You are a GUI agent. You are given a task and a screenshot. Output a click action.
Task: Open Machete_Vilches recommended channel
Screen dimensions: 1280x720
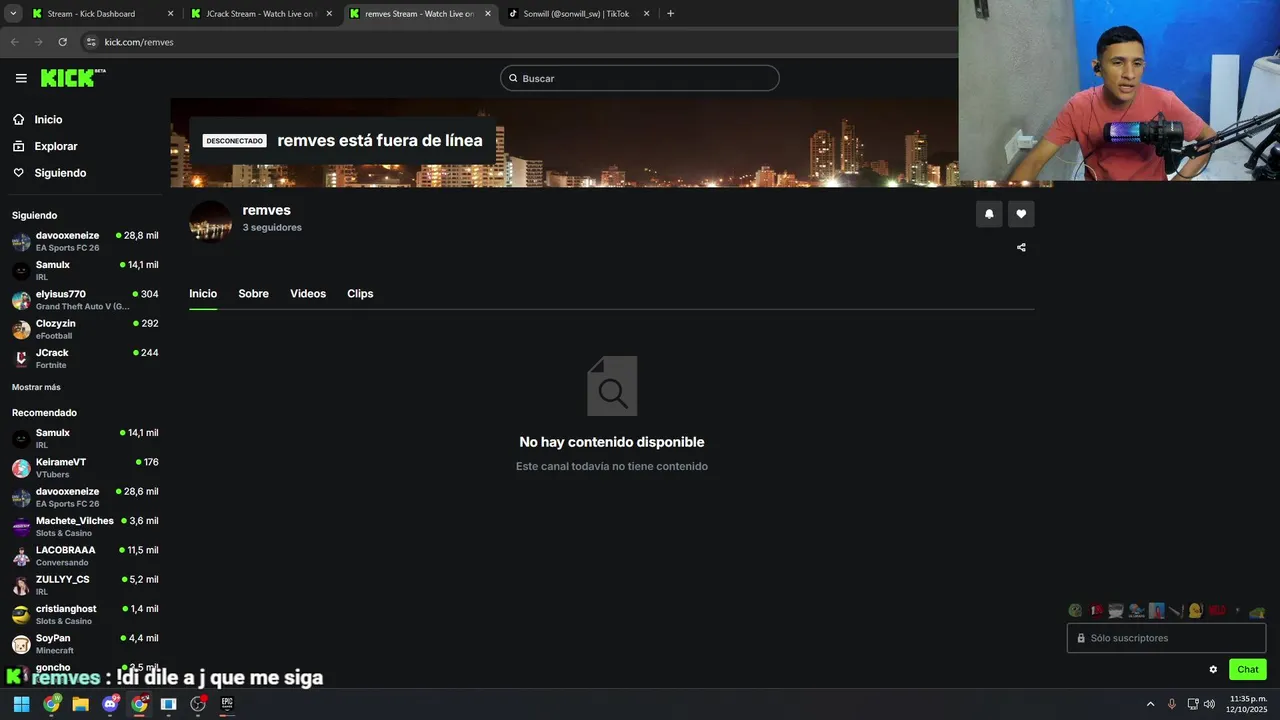pos(85,526)
